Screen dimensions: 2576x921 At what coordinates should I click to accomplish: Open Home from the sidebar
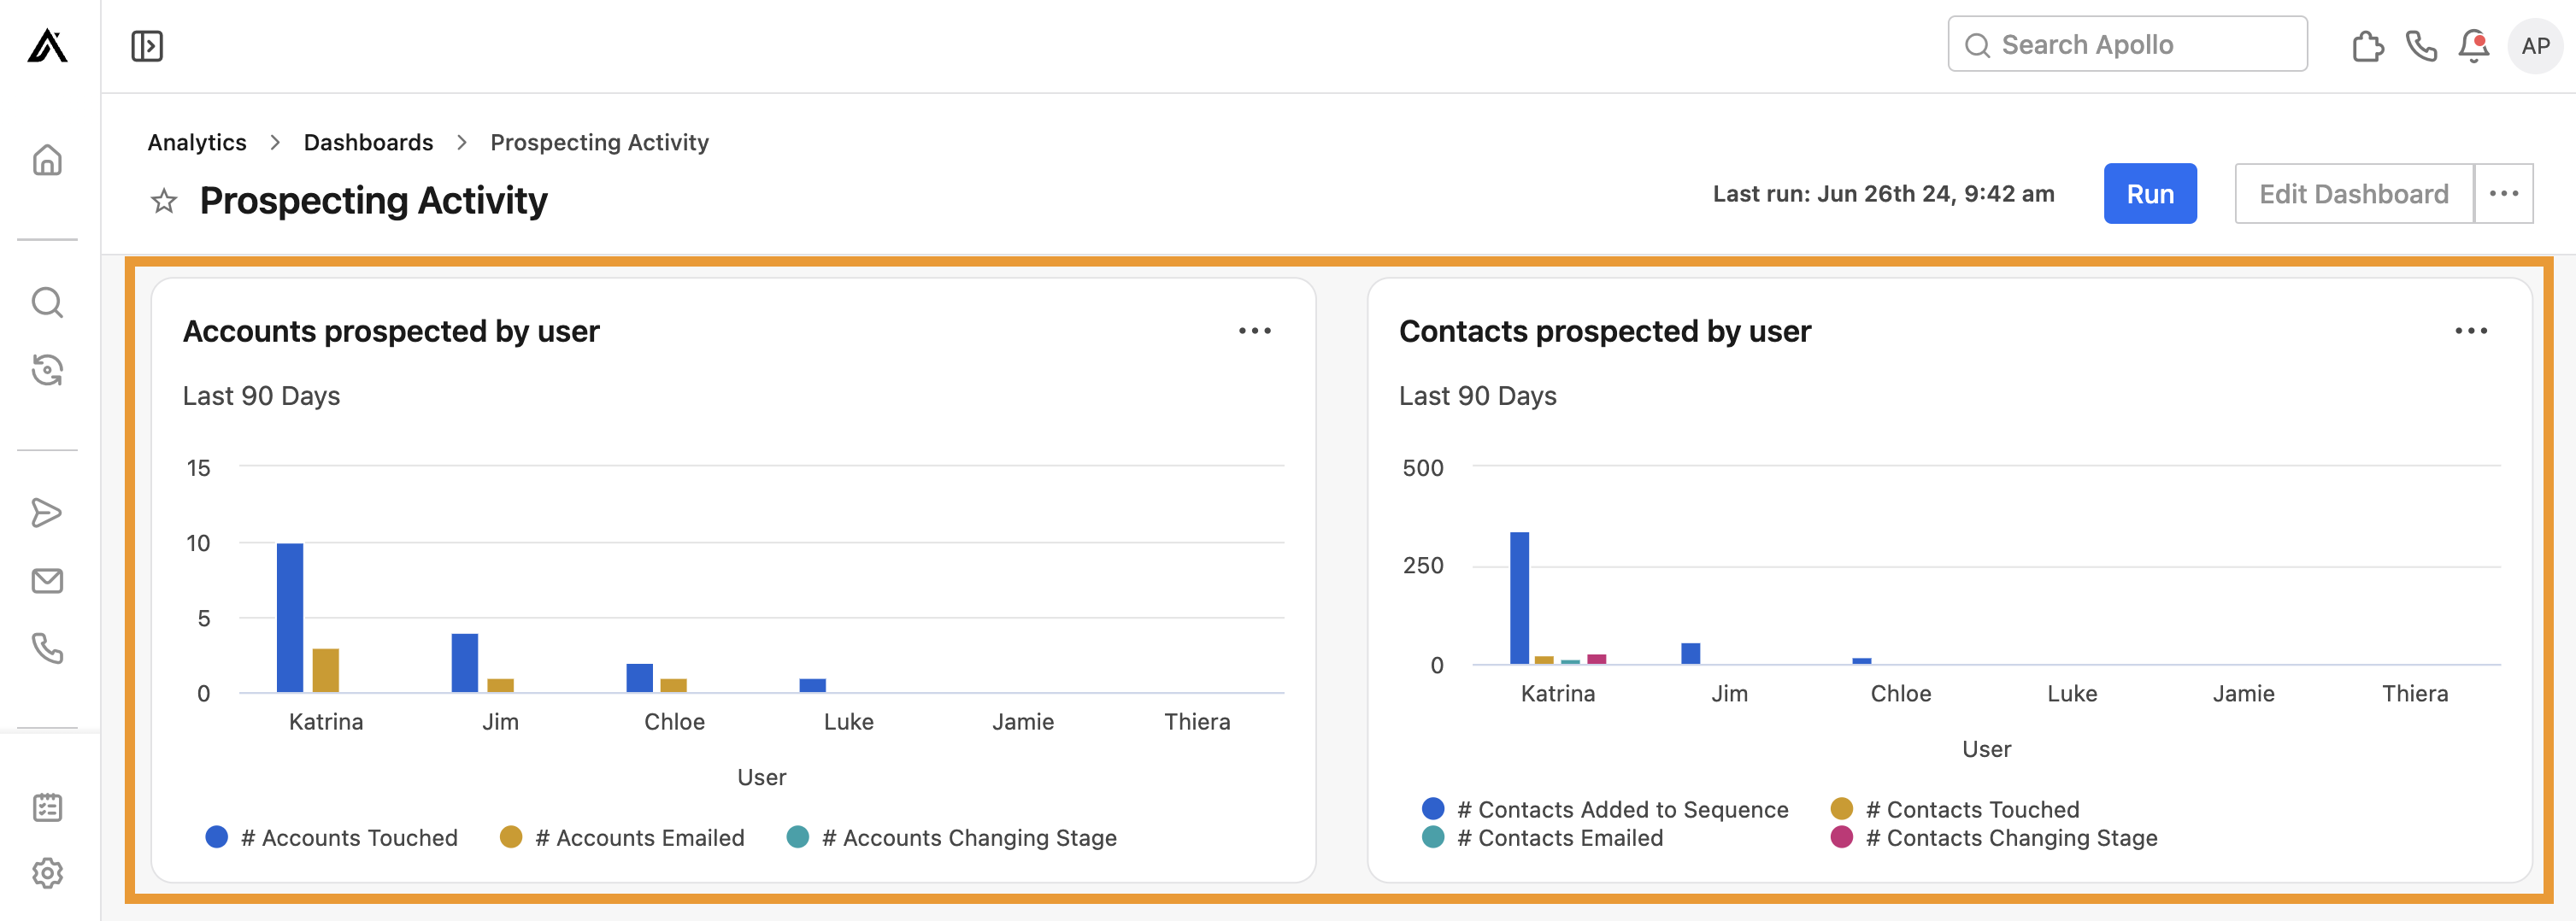click(47, 160)
